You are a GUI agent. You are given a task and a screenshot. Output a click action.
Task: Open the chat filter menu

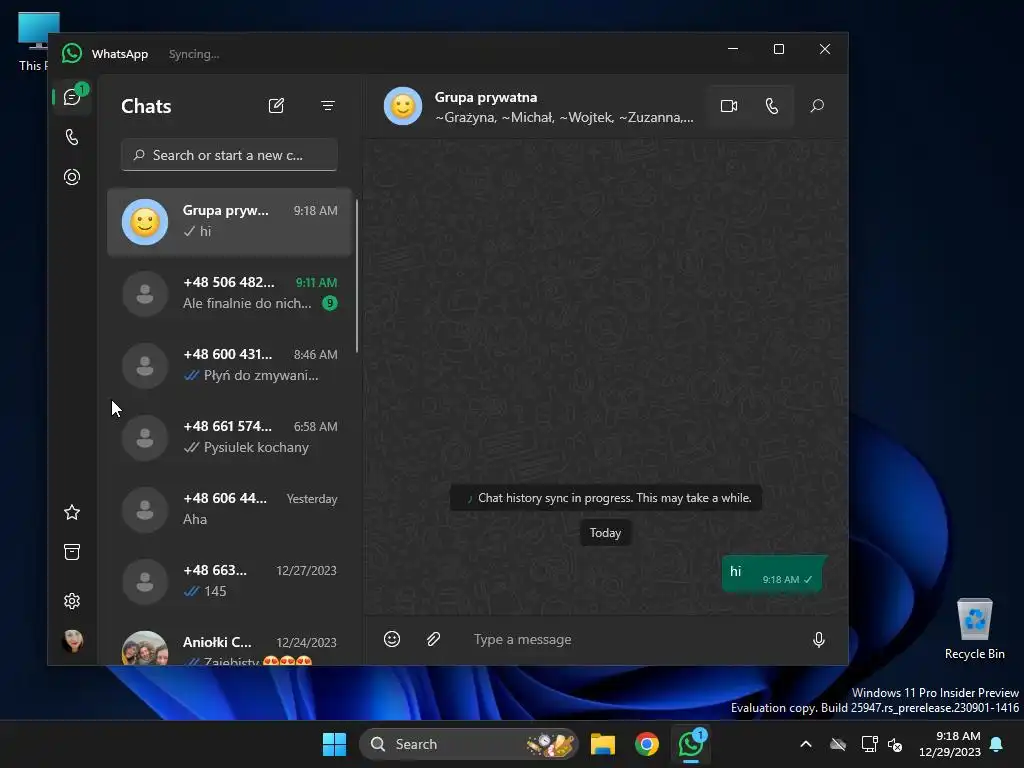pyautogui.click(x=328, y=106)
